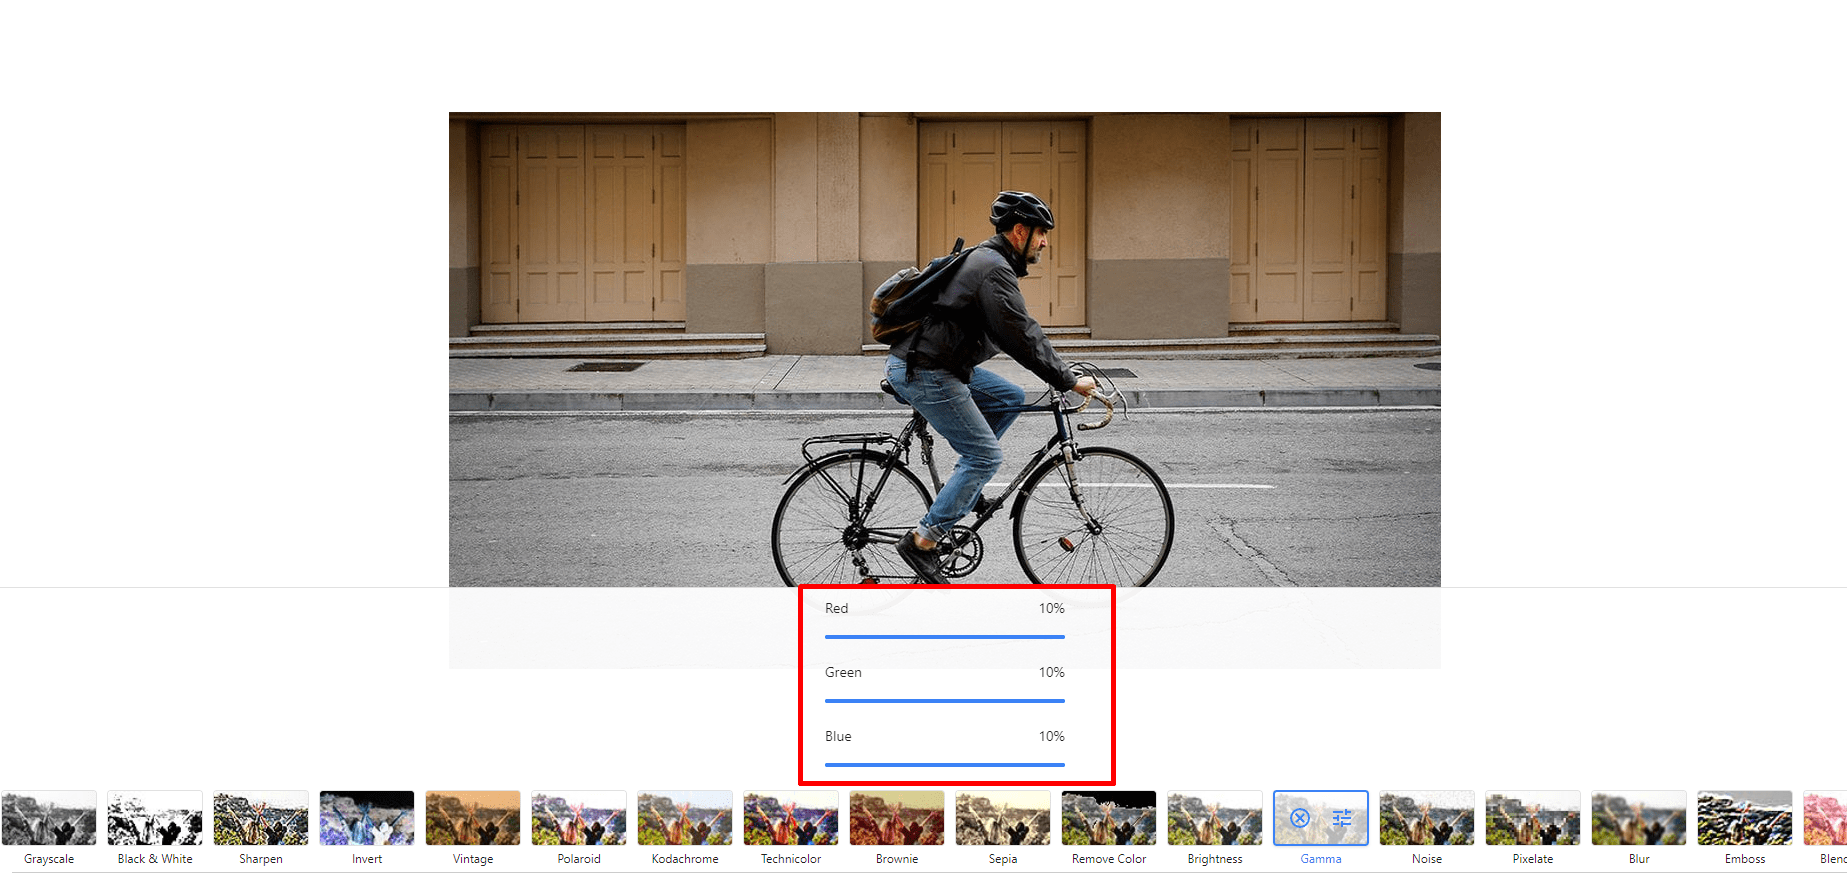This screenshot has height=873, width=1847.
Task: Choose the Brightness filter
Action: coord(1215,818)
